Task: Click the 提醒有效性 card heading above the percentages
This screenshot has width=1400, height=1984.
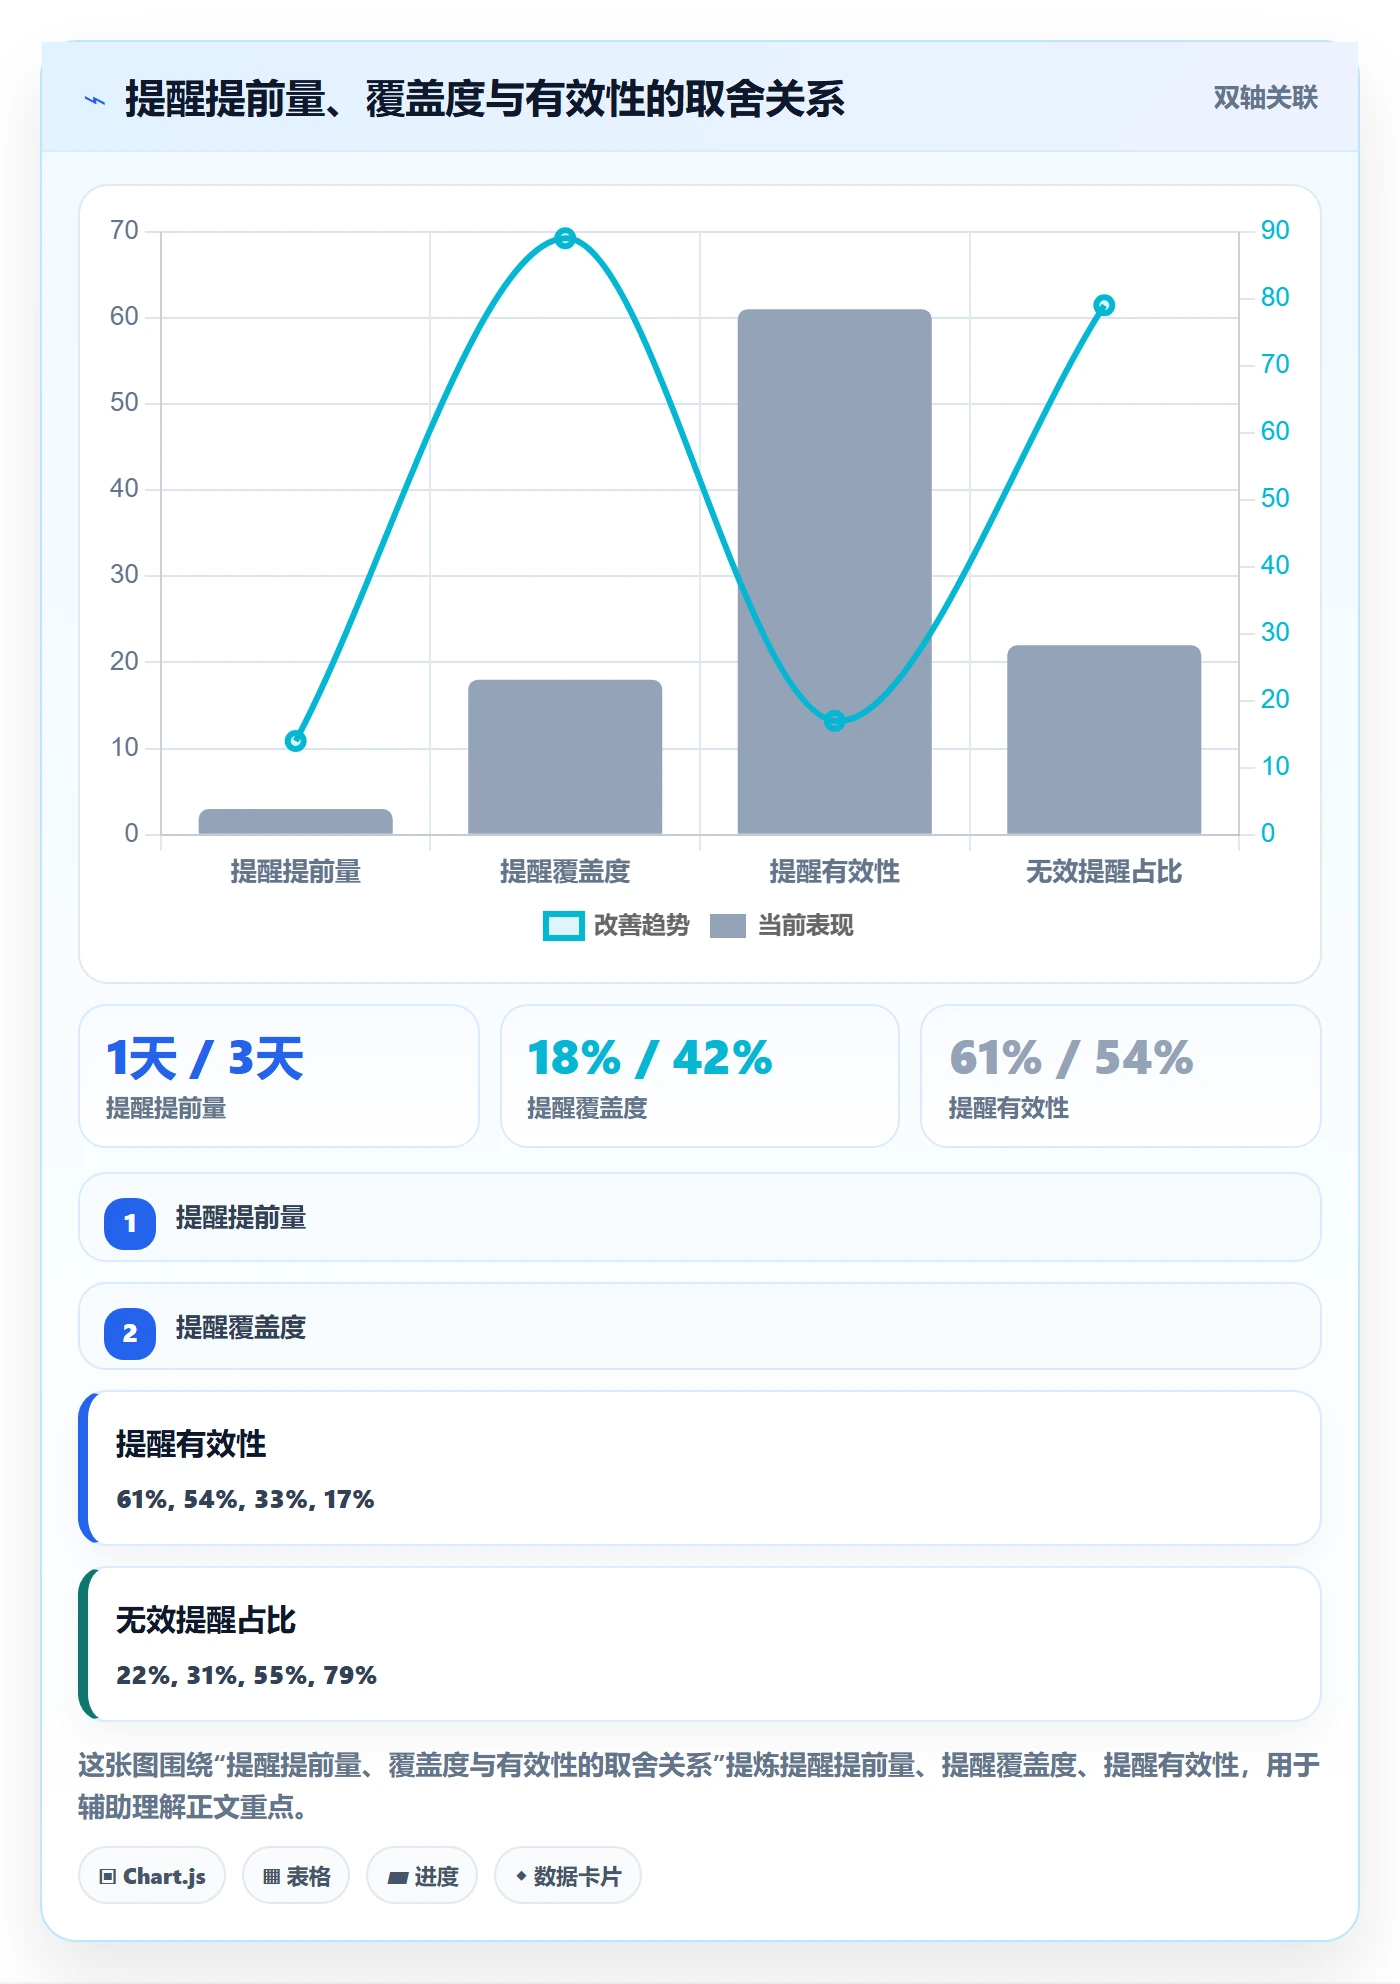Action: (x=191, y=1444)
